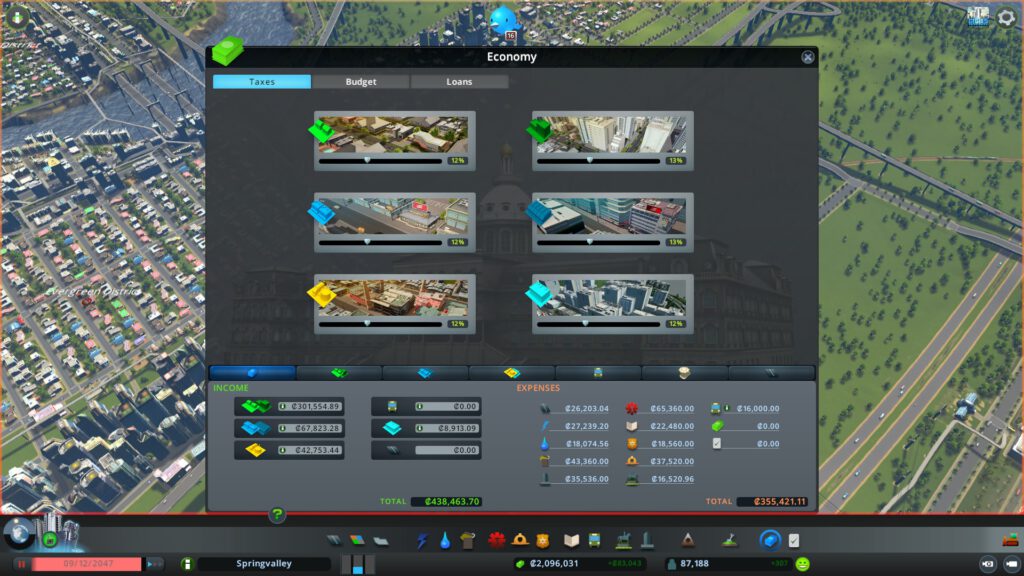Select the blue commercial breakdown tab
Screen dimensions: 1024x576
[x=425, y=373]
